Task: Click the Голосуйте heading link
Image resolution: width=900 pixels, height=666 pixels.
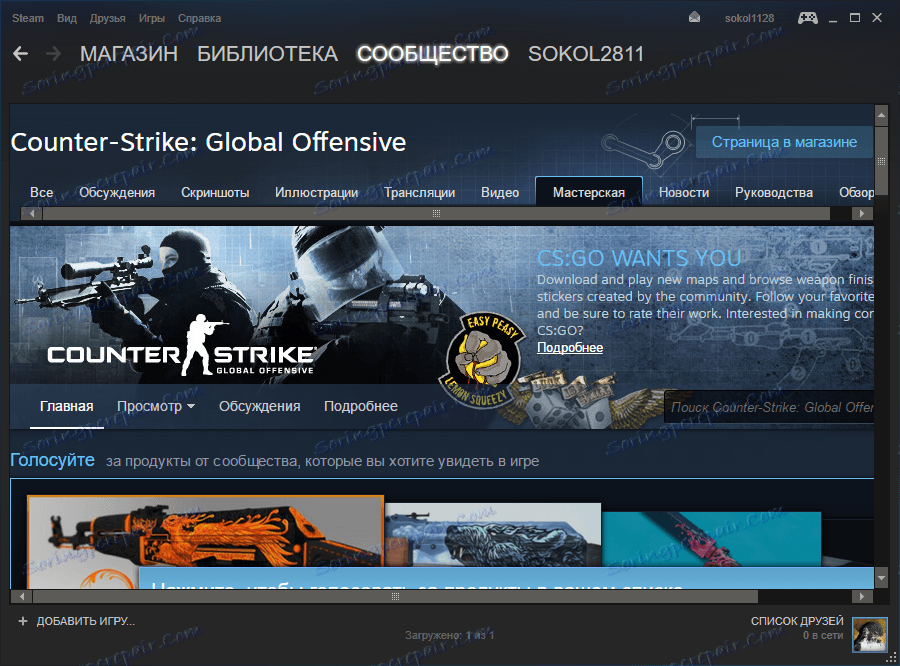Action: coord(52,460)
